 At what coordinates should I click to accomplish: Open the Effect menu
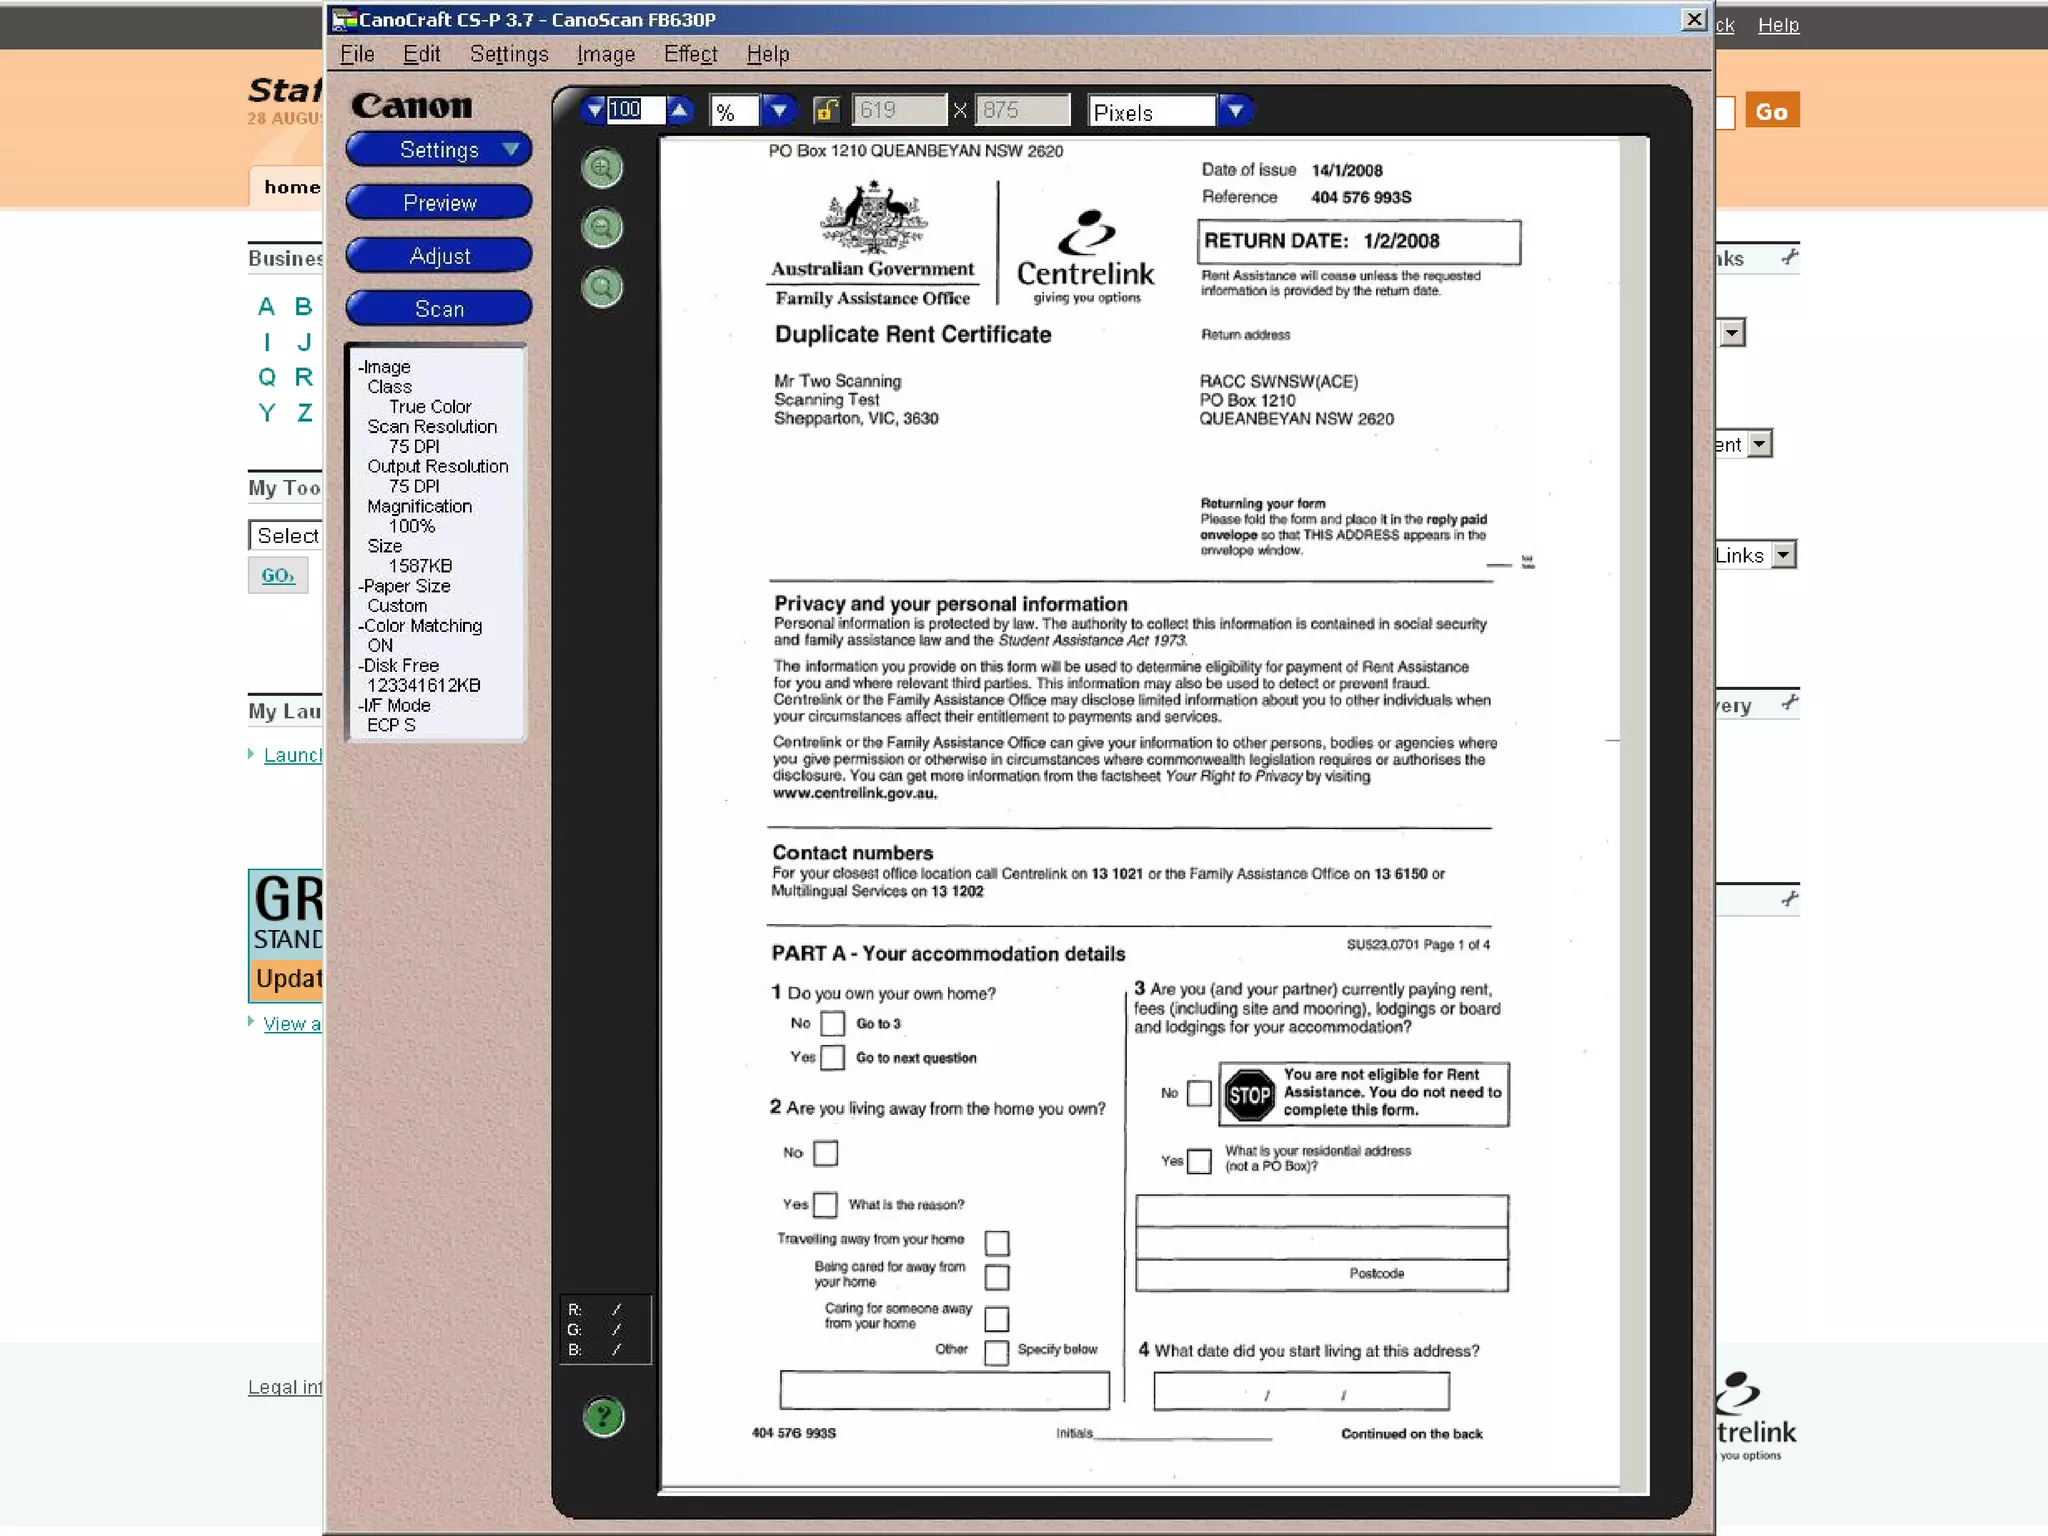click(690, 54)
